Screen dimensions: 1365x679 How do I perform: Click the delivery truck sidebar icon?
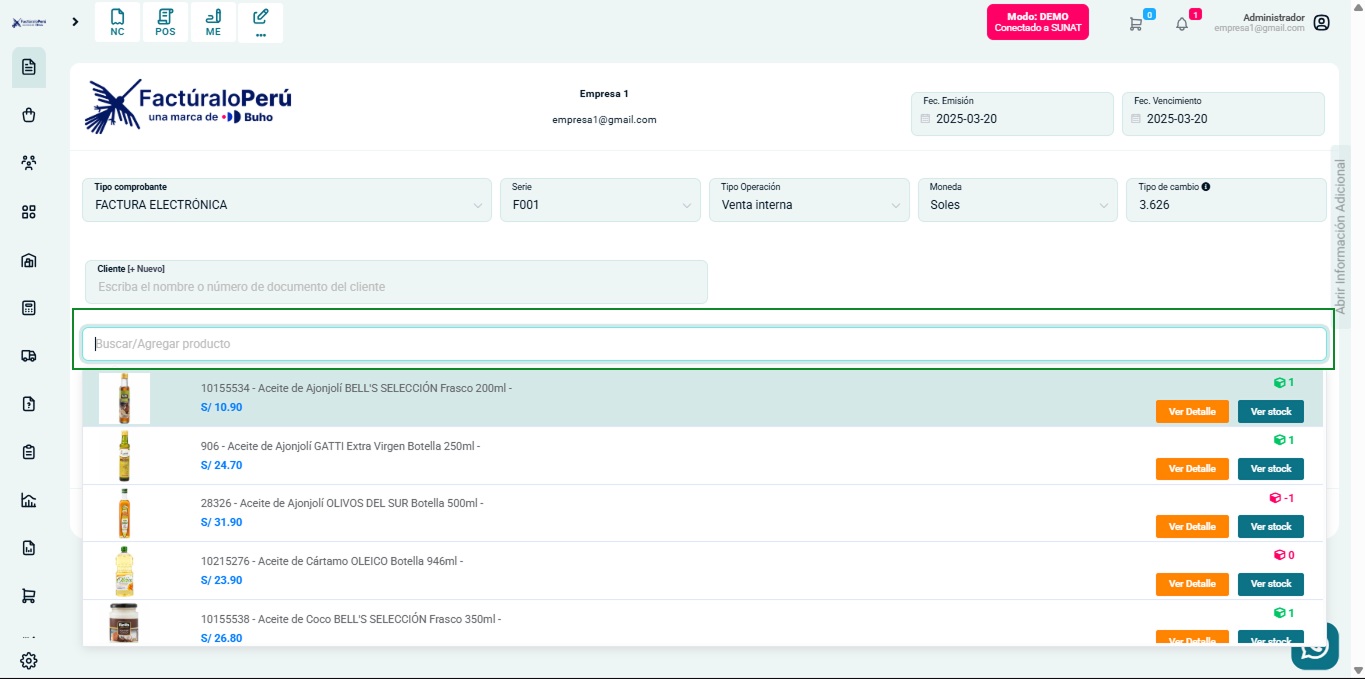[29, 355]
